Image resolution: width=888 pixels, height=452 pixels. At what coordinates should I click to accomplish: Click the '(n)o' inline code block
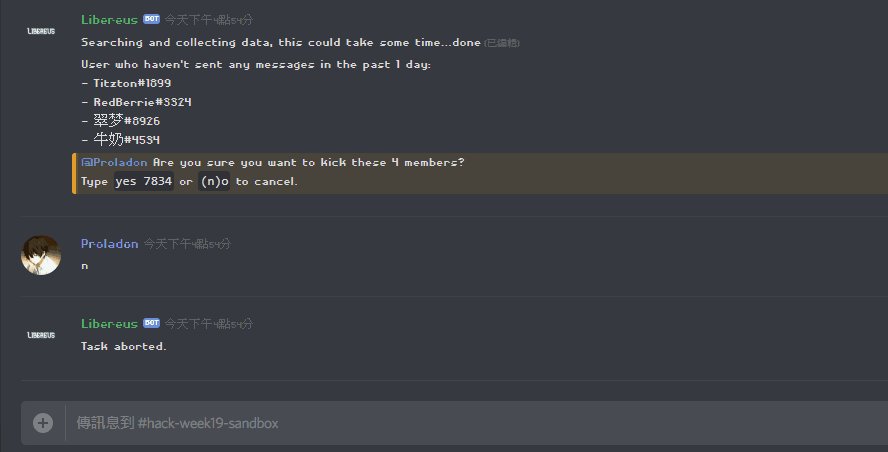(214, 181)
